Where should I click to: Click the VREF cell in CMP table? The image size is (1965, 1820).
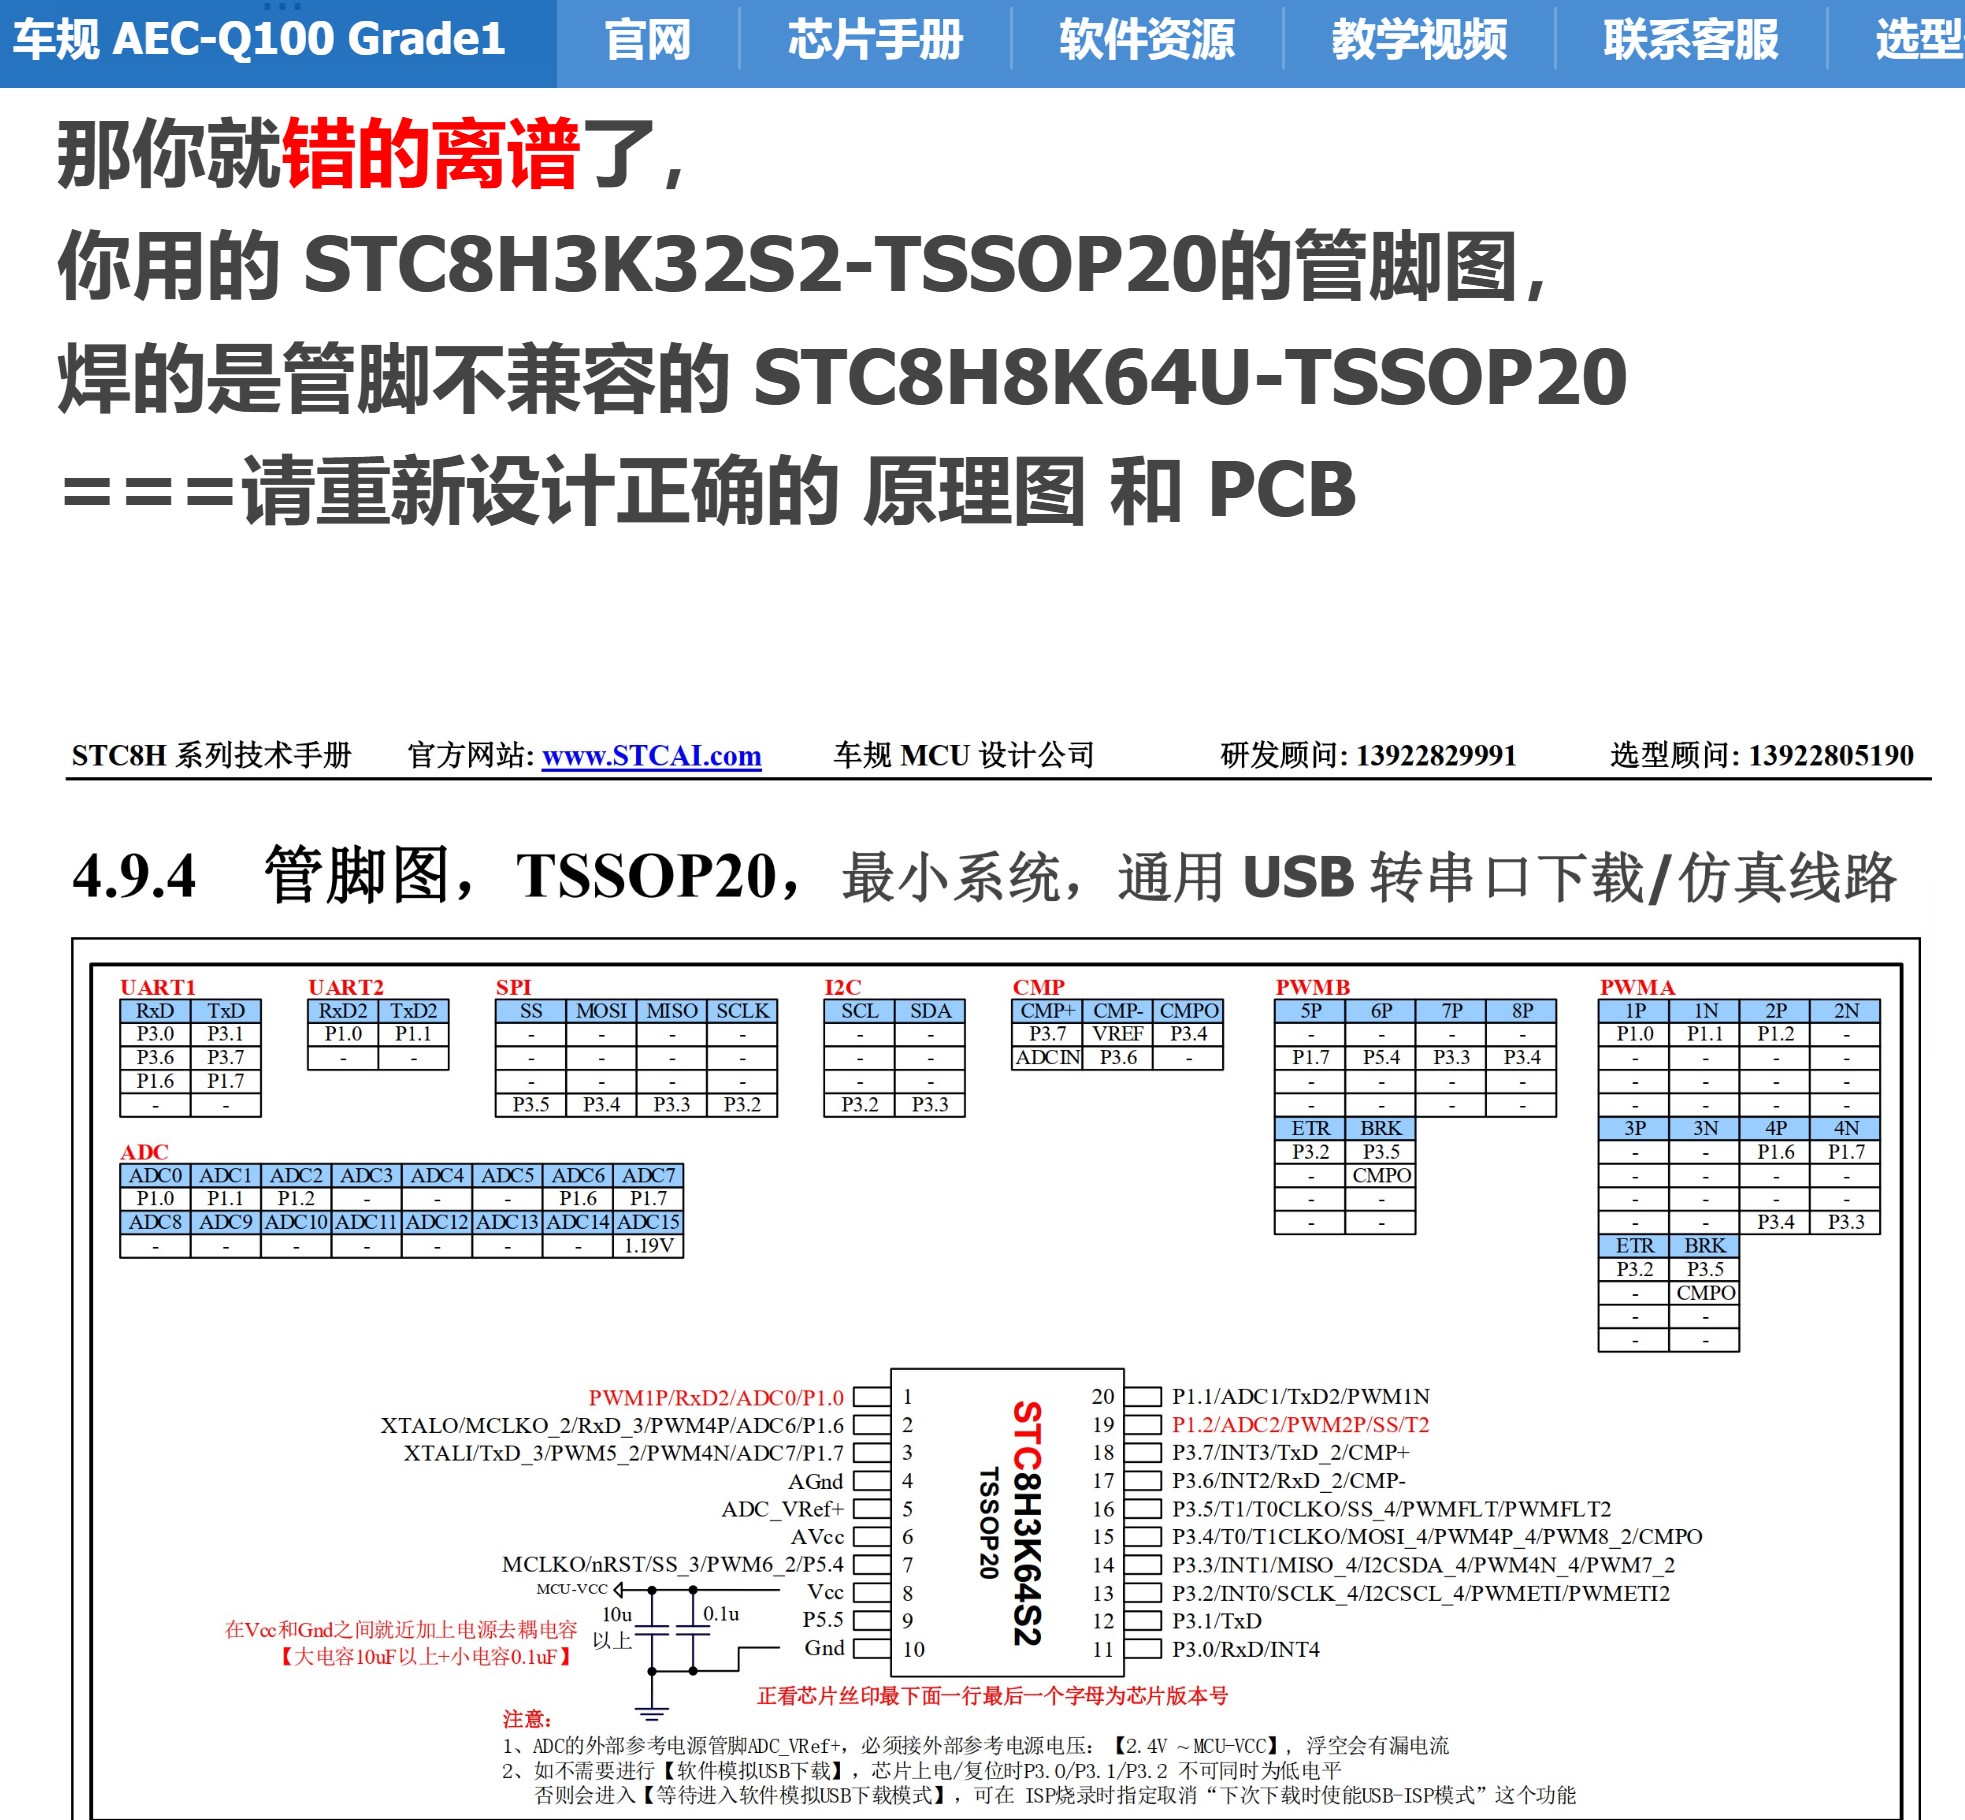point(1118,1034)
